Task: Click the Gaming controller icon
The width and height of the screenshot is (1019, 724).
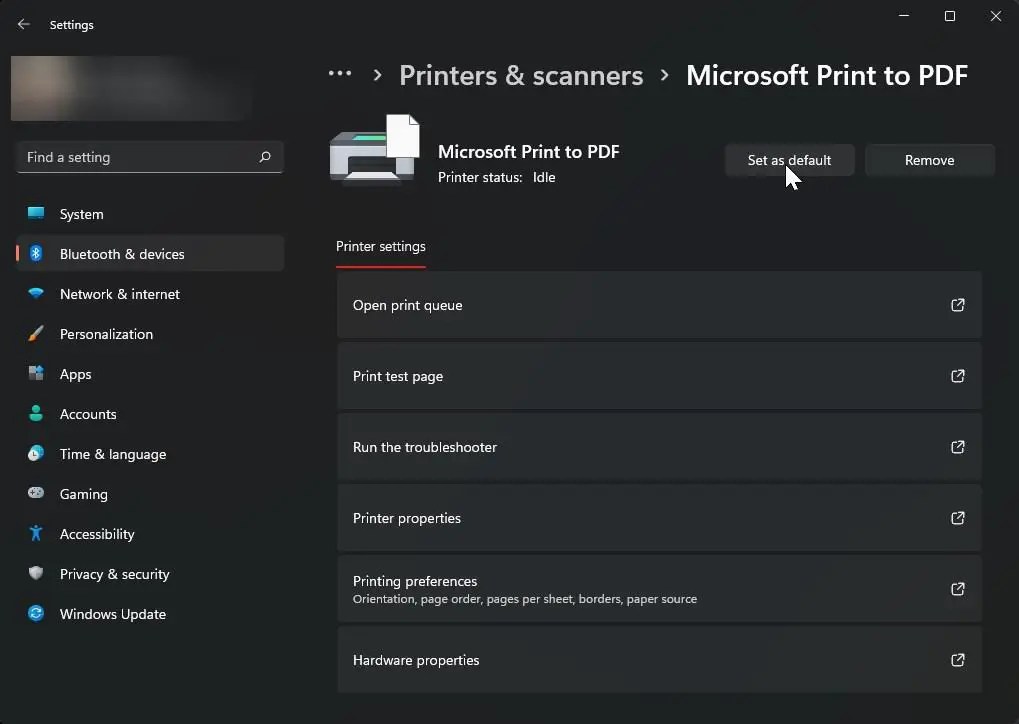Action: (36, 493)
